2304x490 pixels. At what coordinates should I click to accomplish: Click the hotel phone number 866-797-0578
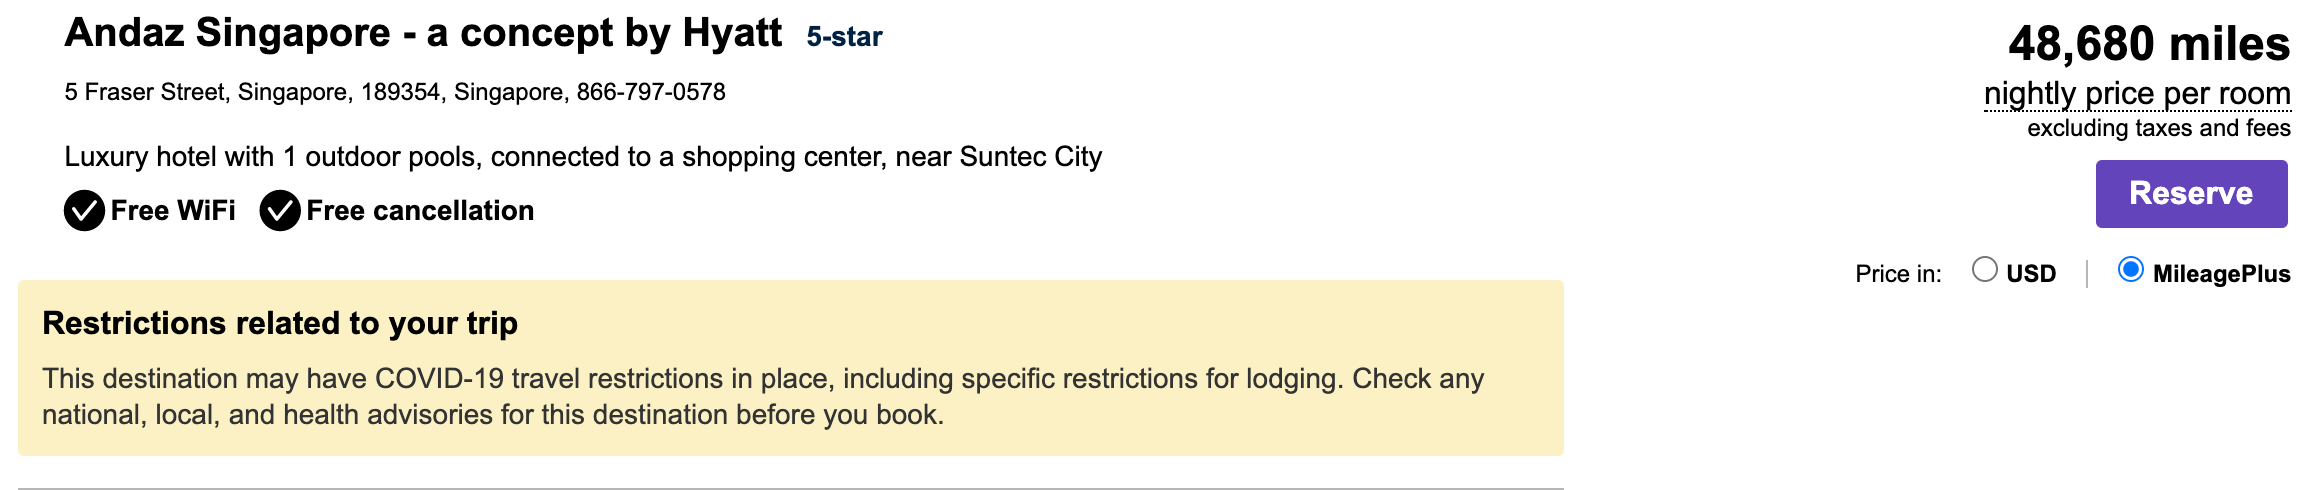[x=651, y=92]
